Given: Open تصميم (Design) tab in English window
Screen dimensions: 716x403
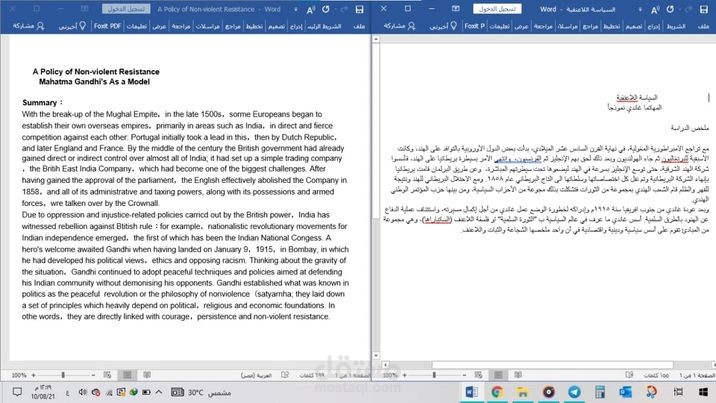Looking at the screenshot, I should [x=276, y=26].
